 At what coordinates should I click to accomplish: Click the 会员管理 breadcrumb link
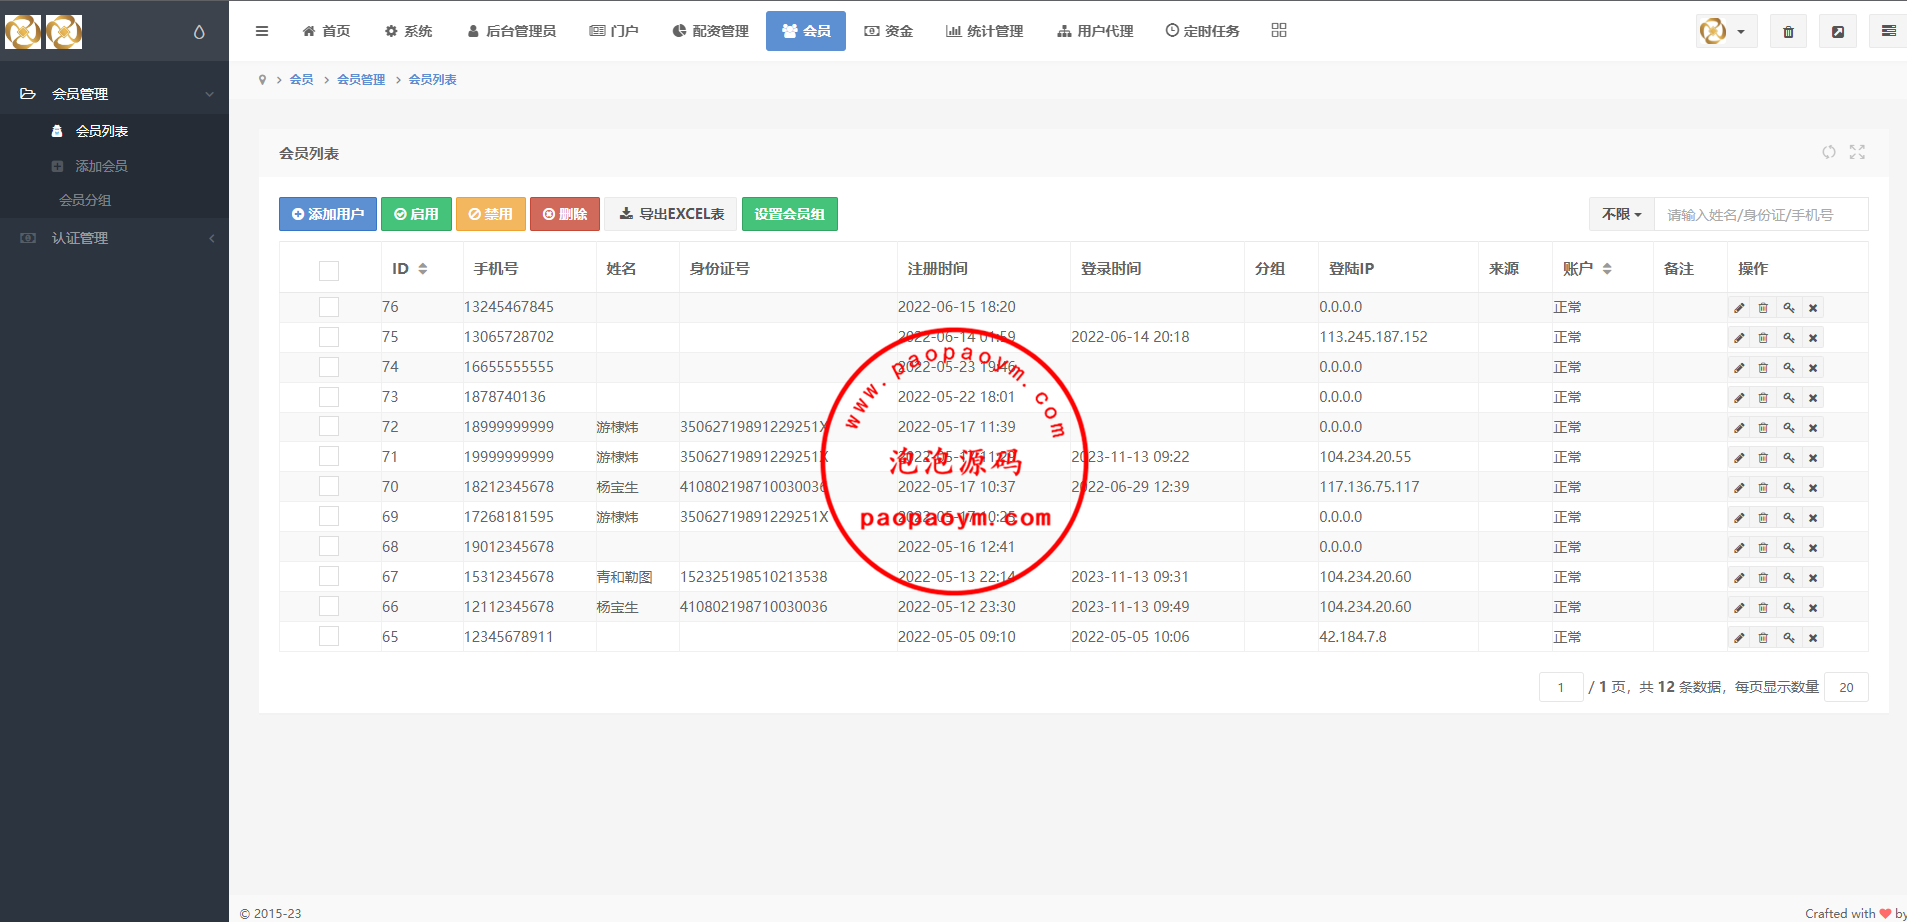(361, 80)
